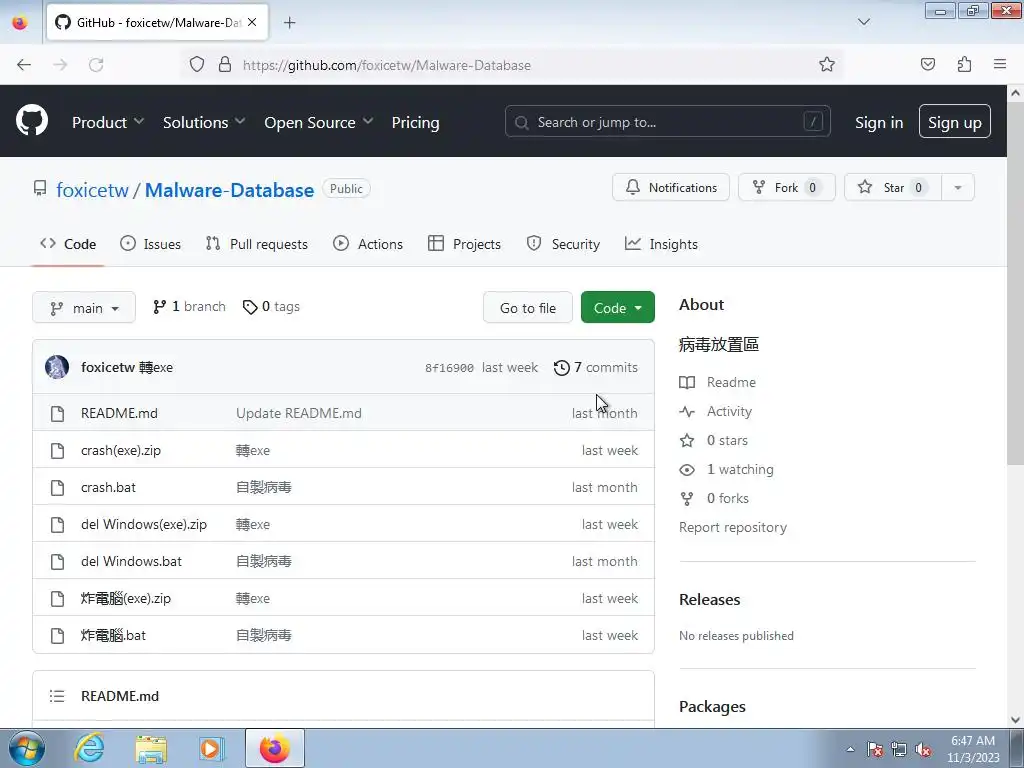The height and width of the screenshot is (768, 1024).
Task: Click the network icon in system tray
Action: tap(899, 749)
